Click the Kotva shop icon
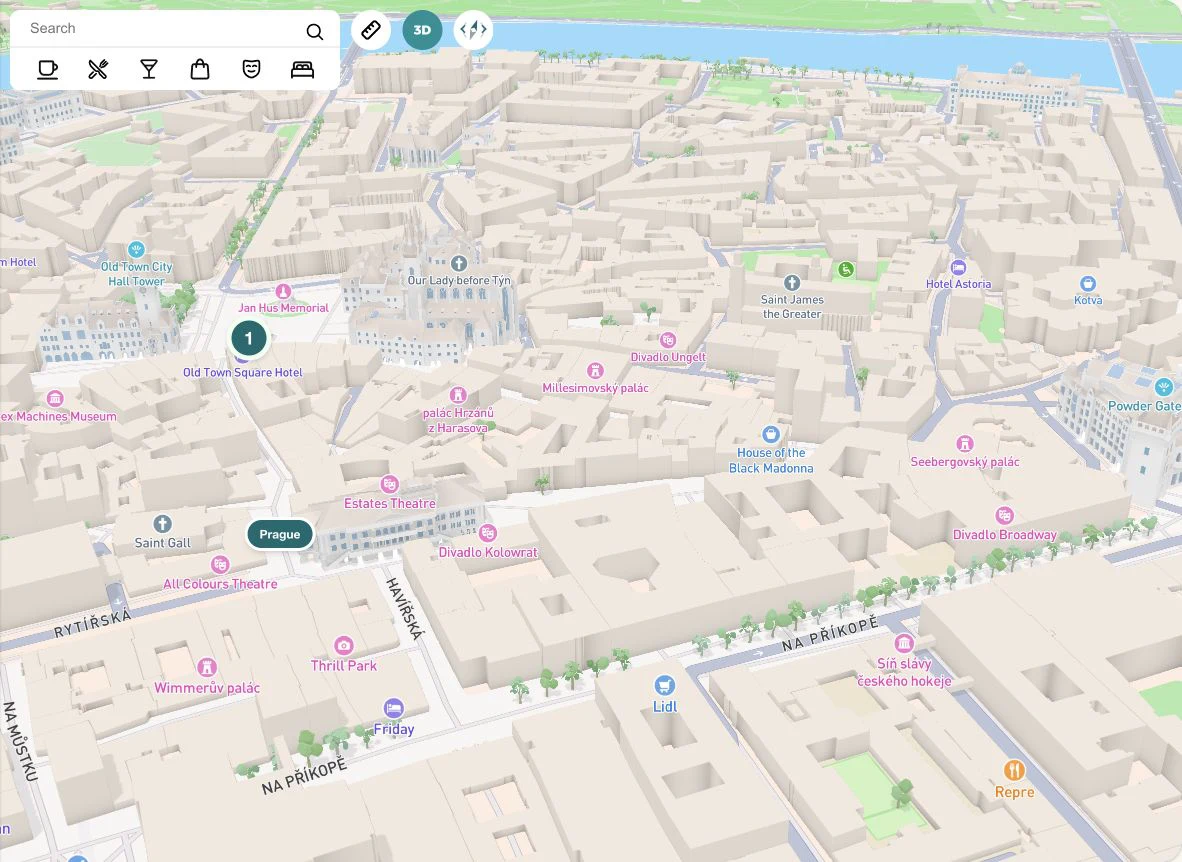 1088,284
